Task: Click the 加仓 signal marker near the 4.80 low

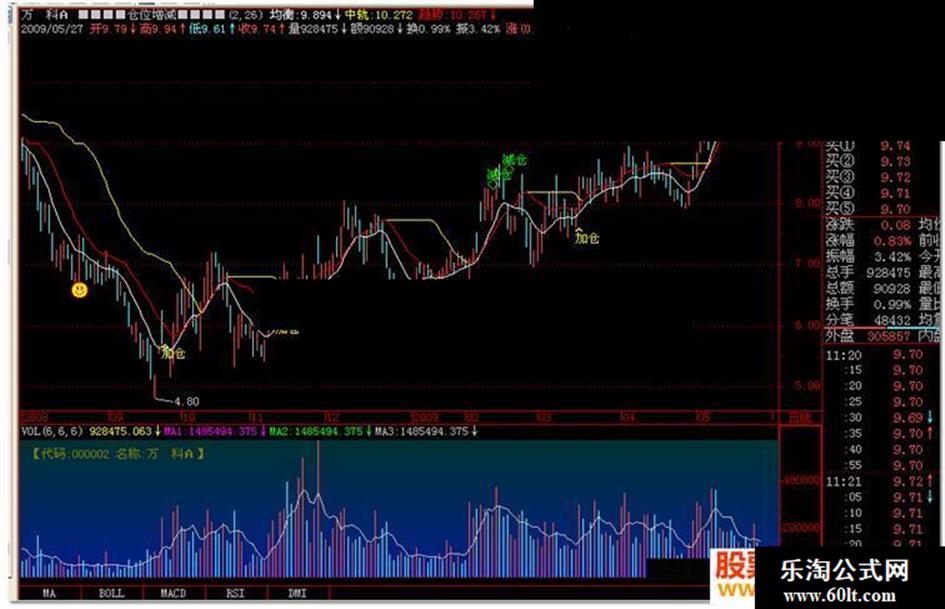Action: 174,352
